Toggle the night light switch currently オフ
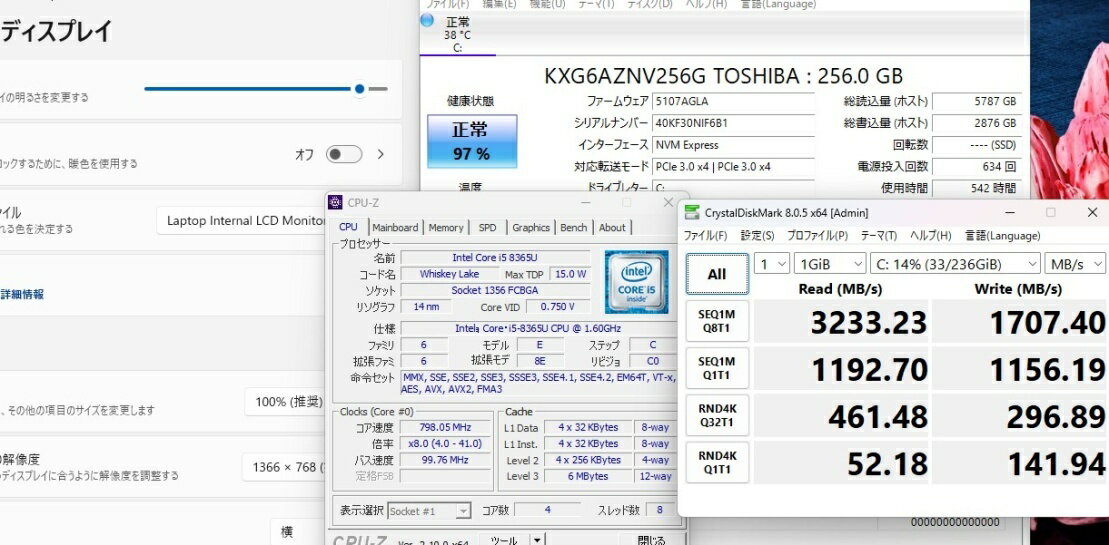The width and height of the screenshot is (1109, 545). click(343, 154)
